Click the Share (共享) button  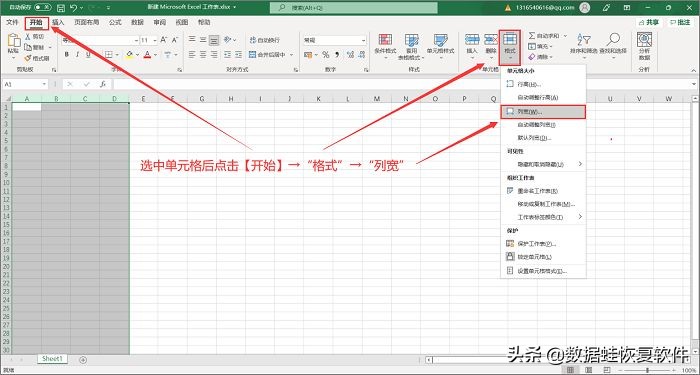tap(649, 22)
